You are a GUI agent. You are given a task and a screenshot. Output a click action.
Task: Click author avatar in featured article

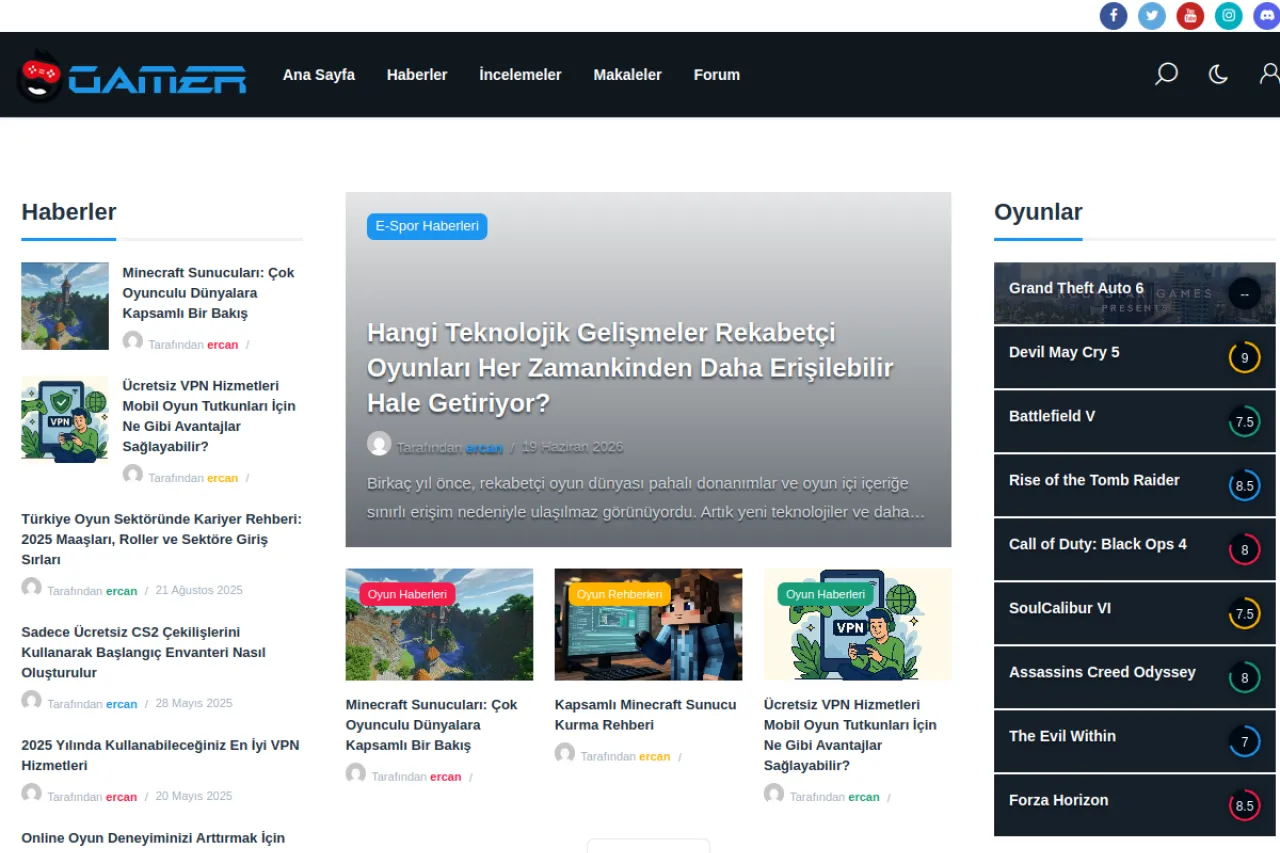pos(379,443)
